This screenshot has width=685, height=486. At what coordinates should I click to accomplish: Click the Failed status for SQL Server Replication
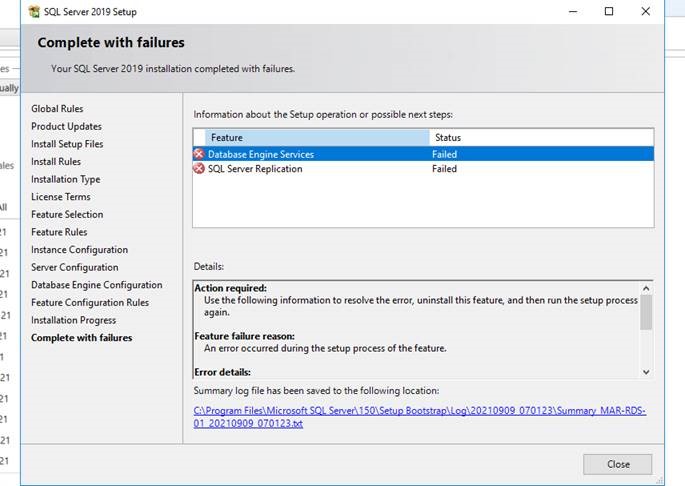point(444,169)
